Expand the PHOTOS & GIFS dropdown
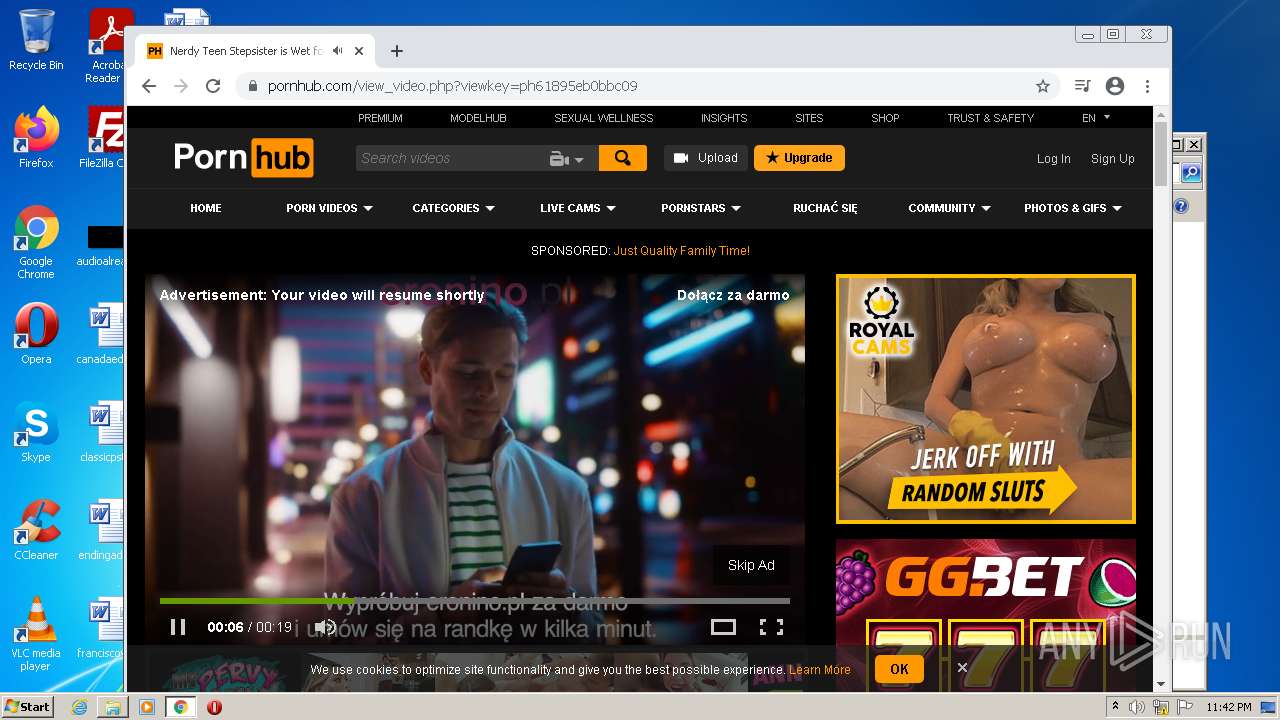 tap(1073, 208)
